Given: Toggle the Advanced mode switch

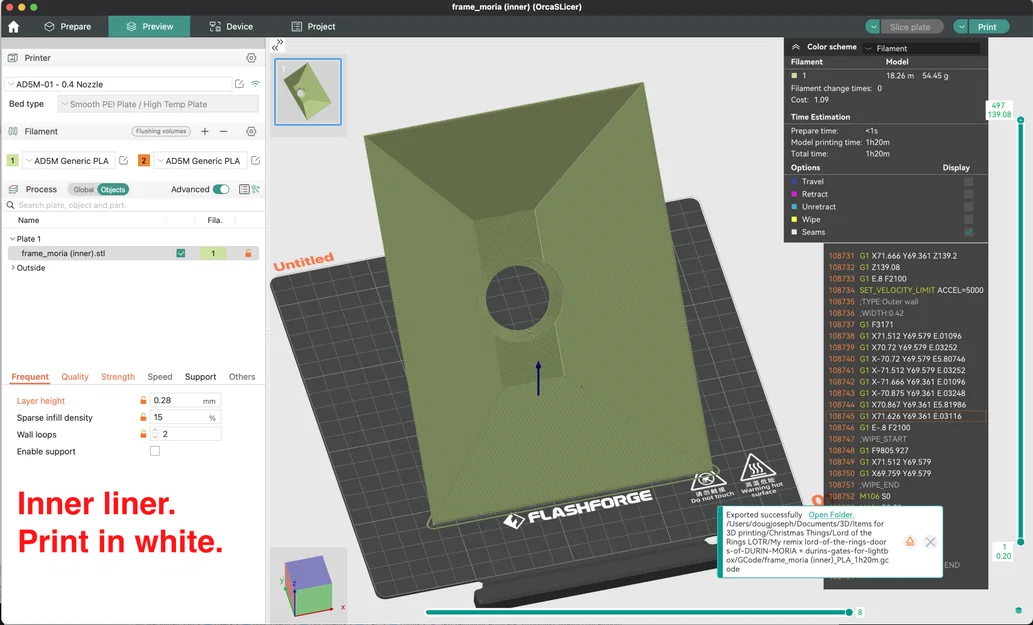Looking at the screenshot, I should (221, 190).
